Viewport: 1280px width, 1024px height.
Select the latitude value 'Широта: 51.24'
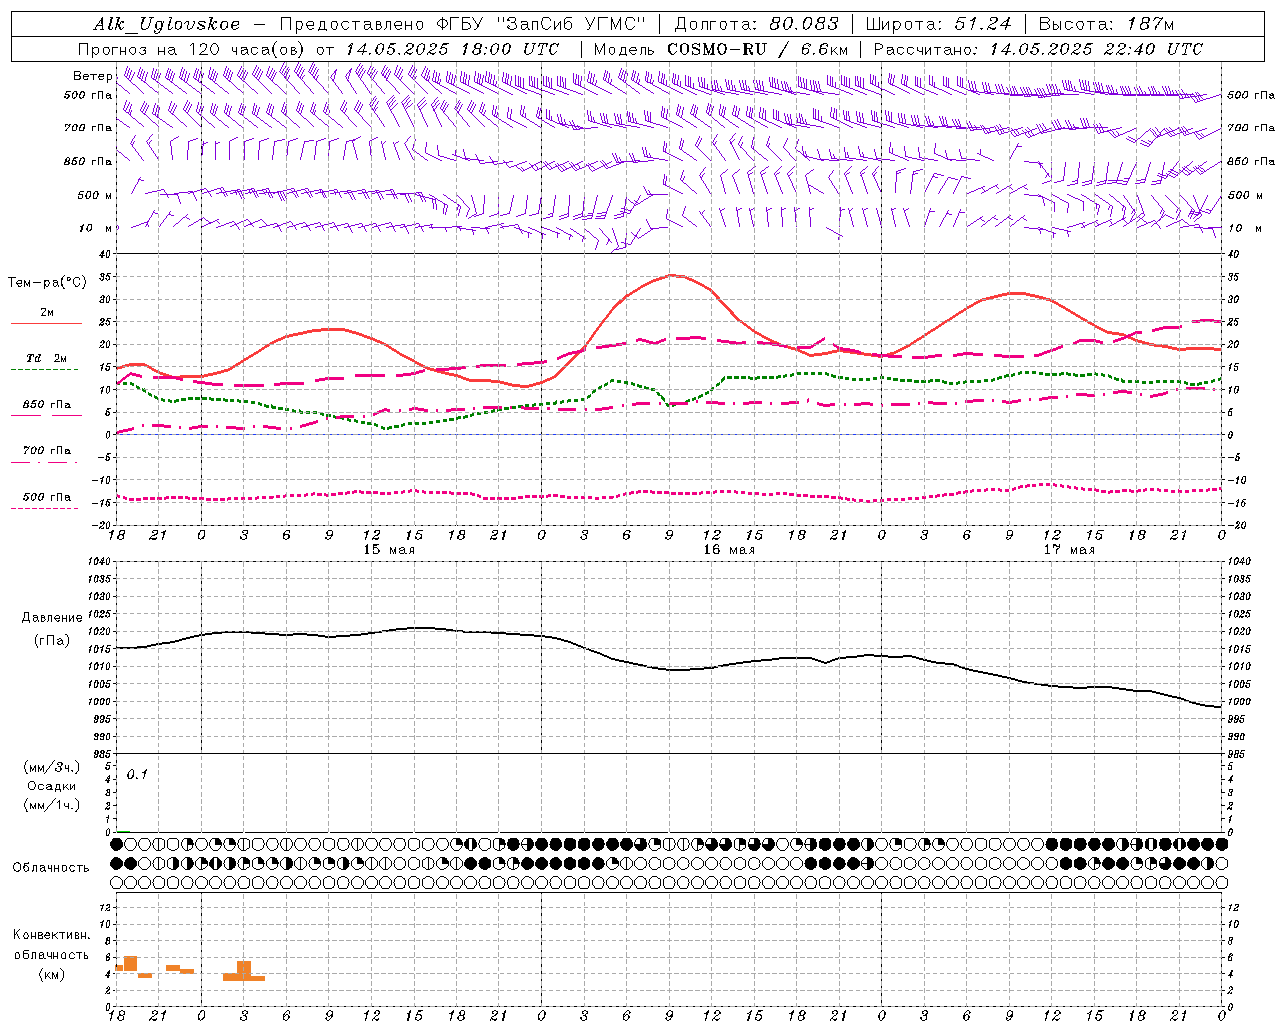[x=938, y=24]
